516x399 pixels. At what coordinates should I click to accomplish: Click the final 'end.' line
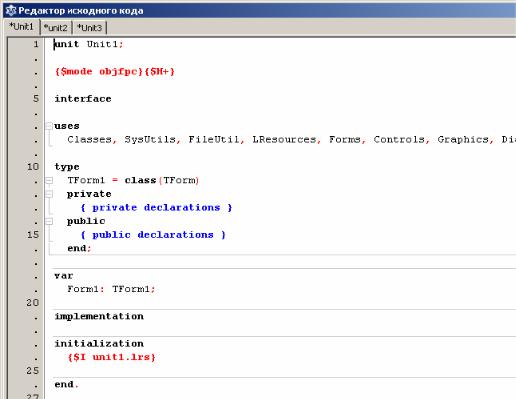(x=66, y=384)
